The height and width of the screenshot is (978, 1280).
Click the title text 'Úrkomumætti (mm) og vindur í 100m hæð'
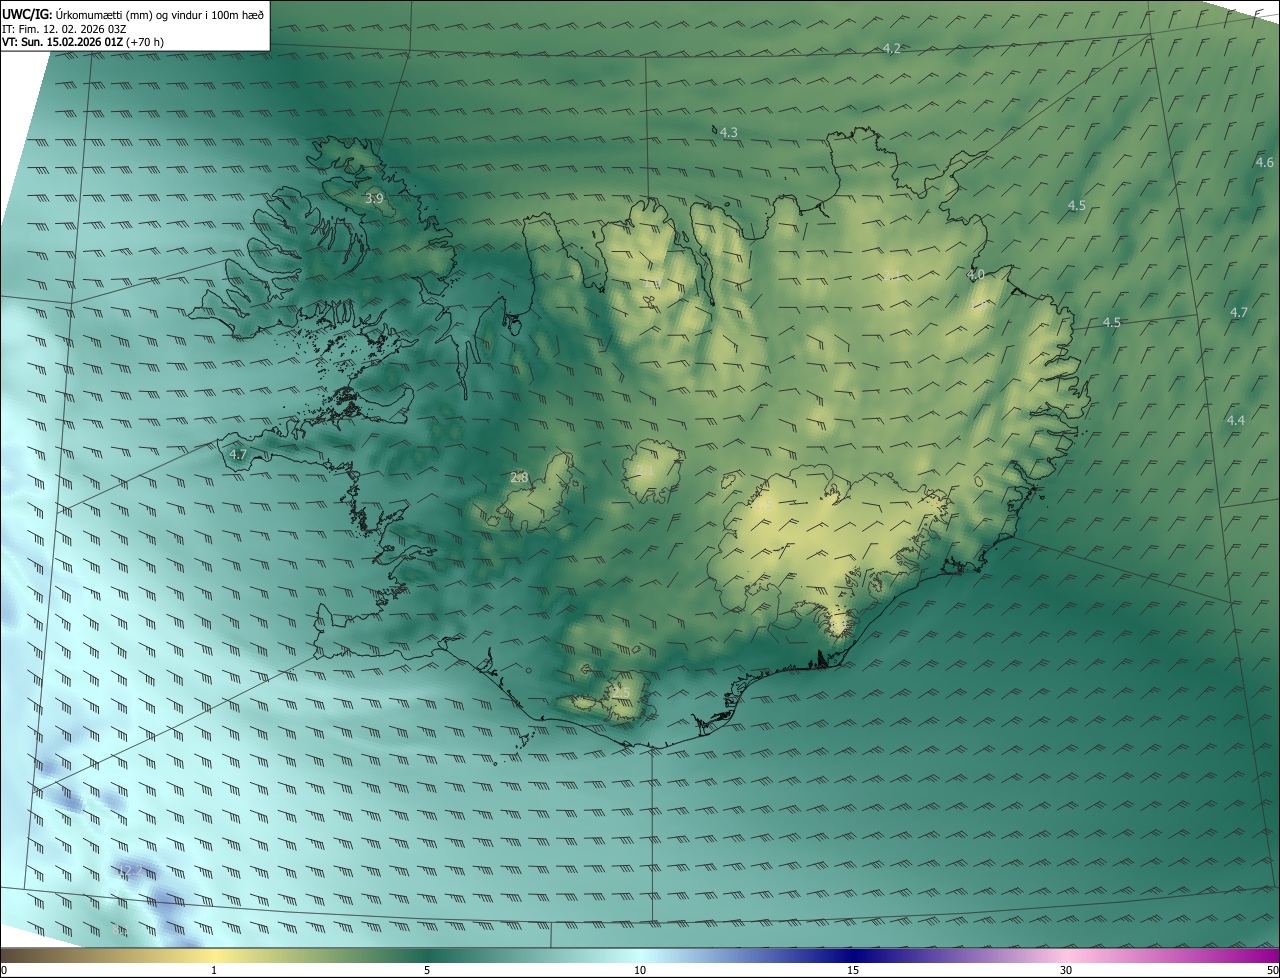coord(160,14)
